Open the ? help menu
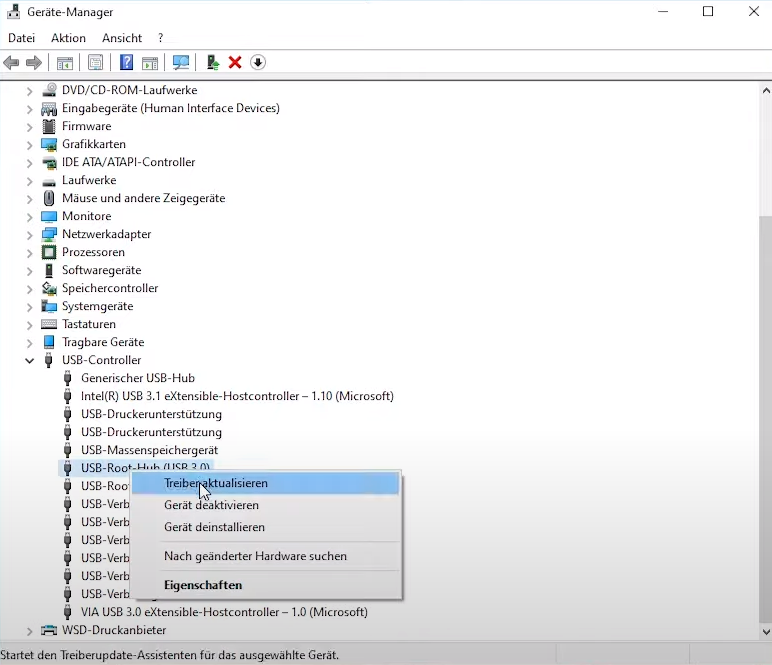 pyautogui.click(x=161, y=38)
